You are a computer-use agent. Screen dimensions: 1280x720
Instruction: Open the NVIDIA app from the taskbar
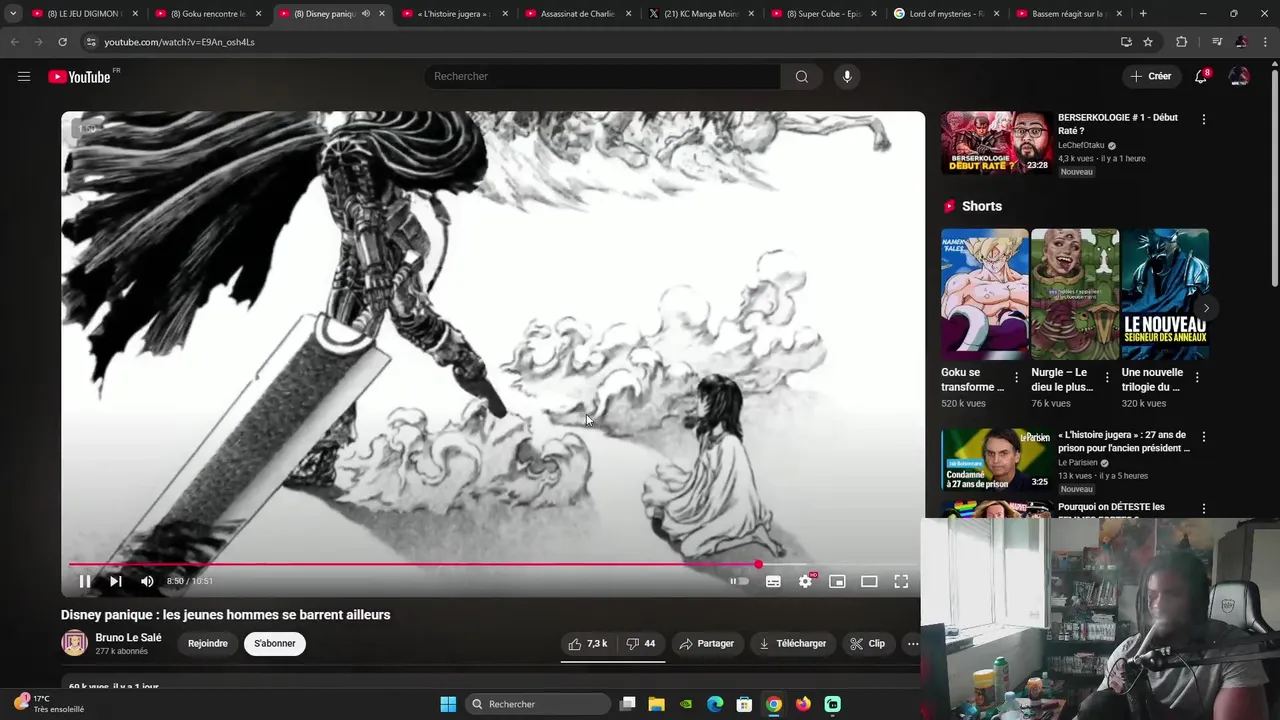(x=686, y=704)
